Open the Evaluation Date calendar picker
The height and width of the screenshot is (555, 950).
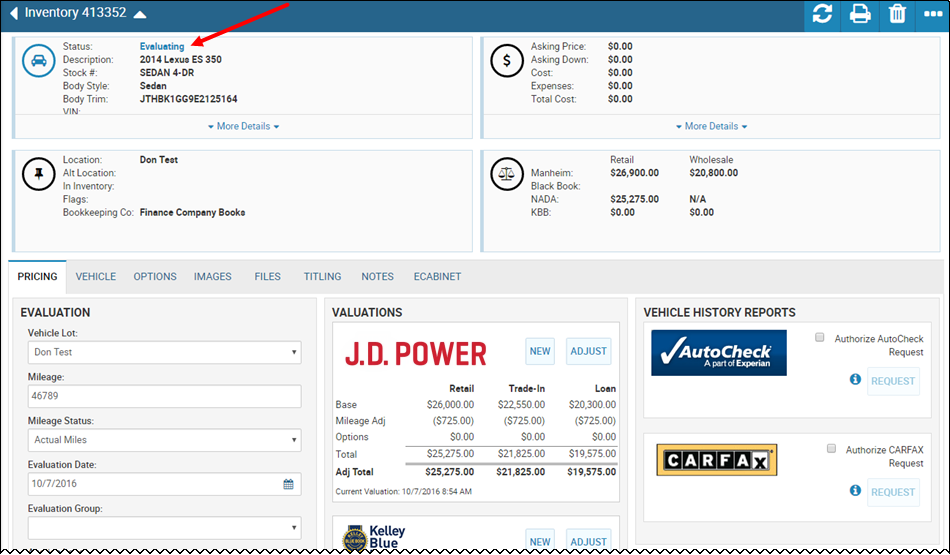(288, 484)
